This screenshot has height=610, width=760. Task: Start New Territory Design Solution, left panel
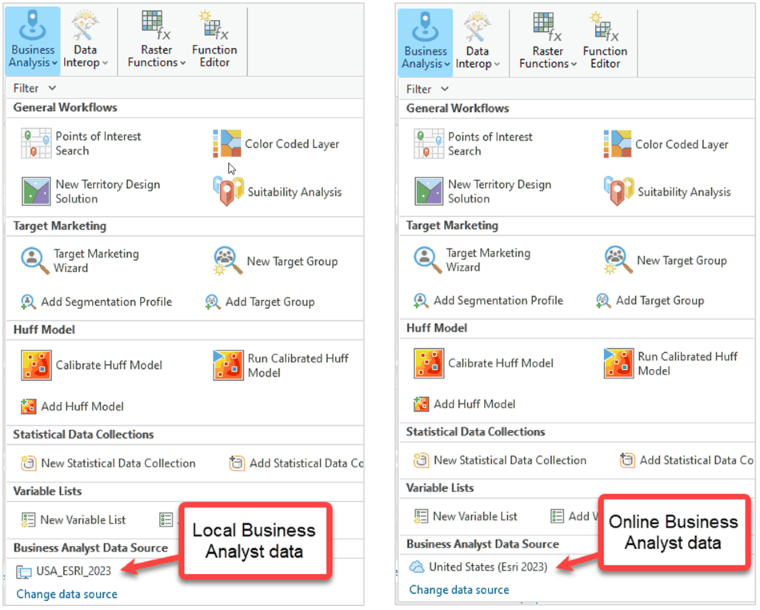[x=91, y=191]
